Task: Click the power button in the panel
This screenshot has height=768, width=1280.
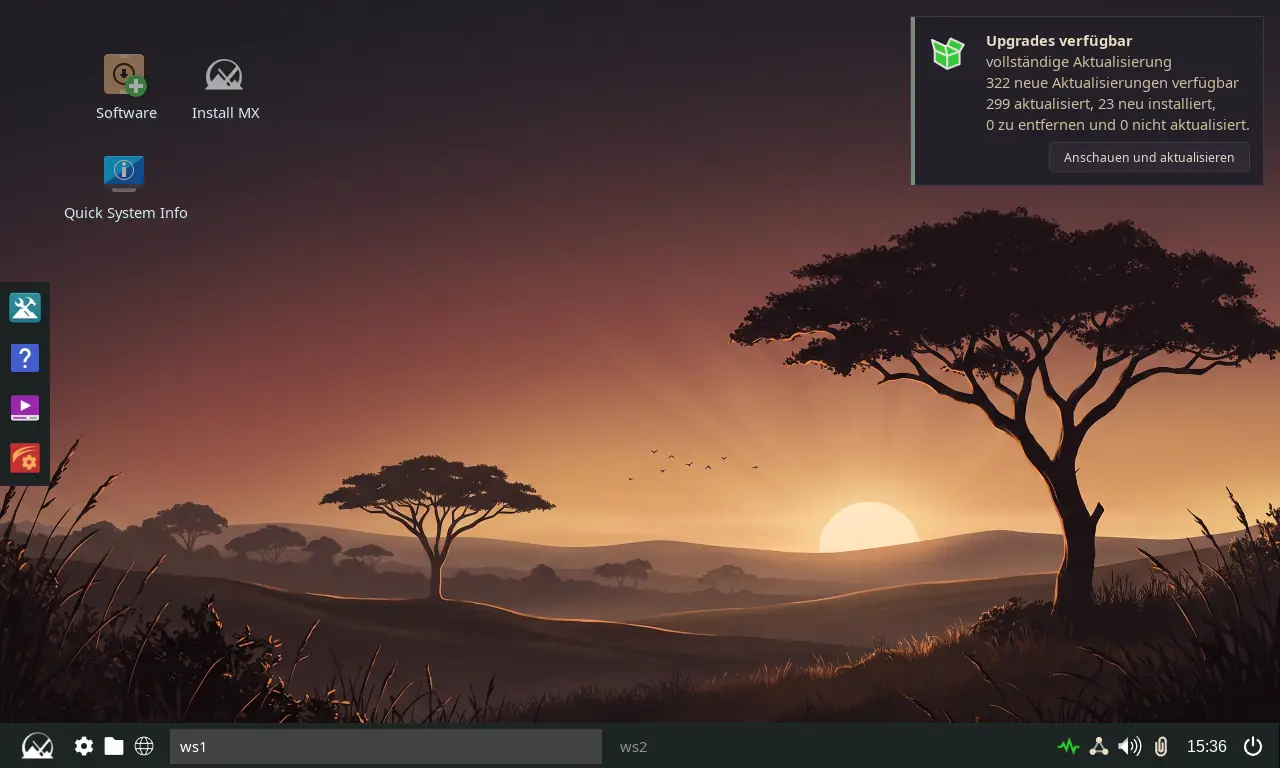Action: [1253, 746]
